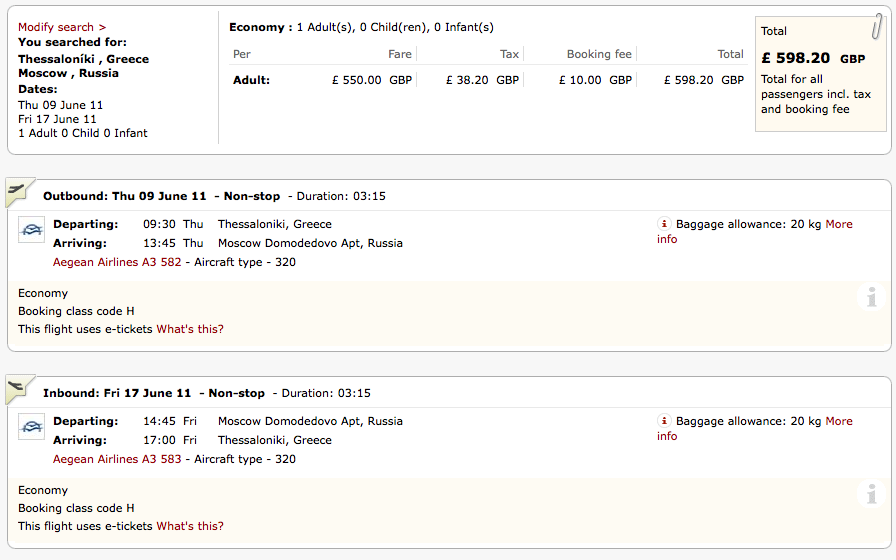Click the Aegean Airlines logo for inbound flight
This screenshot has width=896, height=560.
click(x=31, y=428)
